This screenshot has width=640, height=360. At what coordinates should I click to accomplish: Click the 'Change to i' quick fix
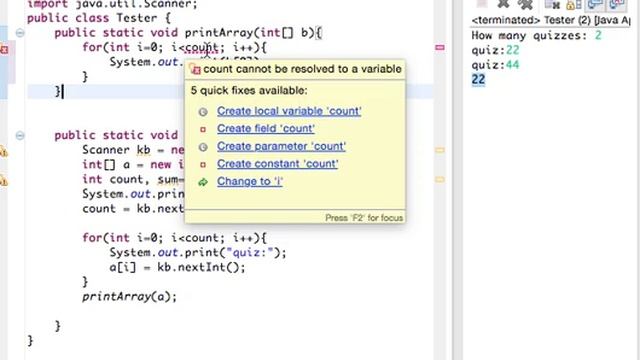click(x=250, y=181)
